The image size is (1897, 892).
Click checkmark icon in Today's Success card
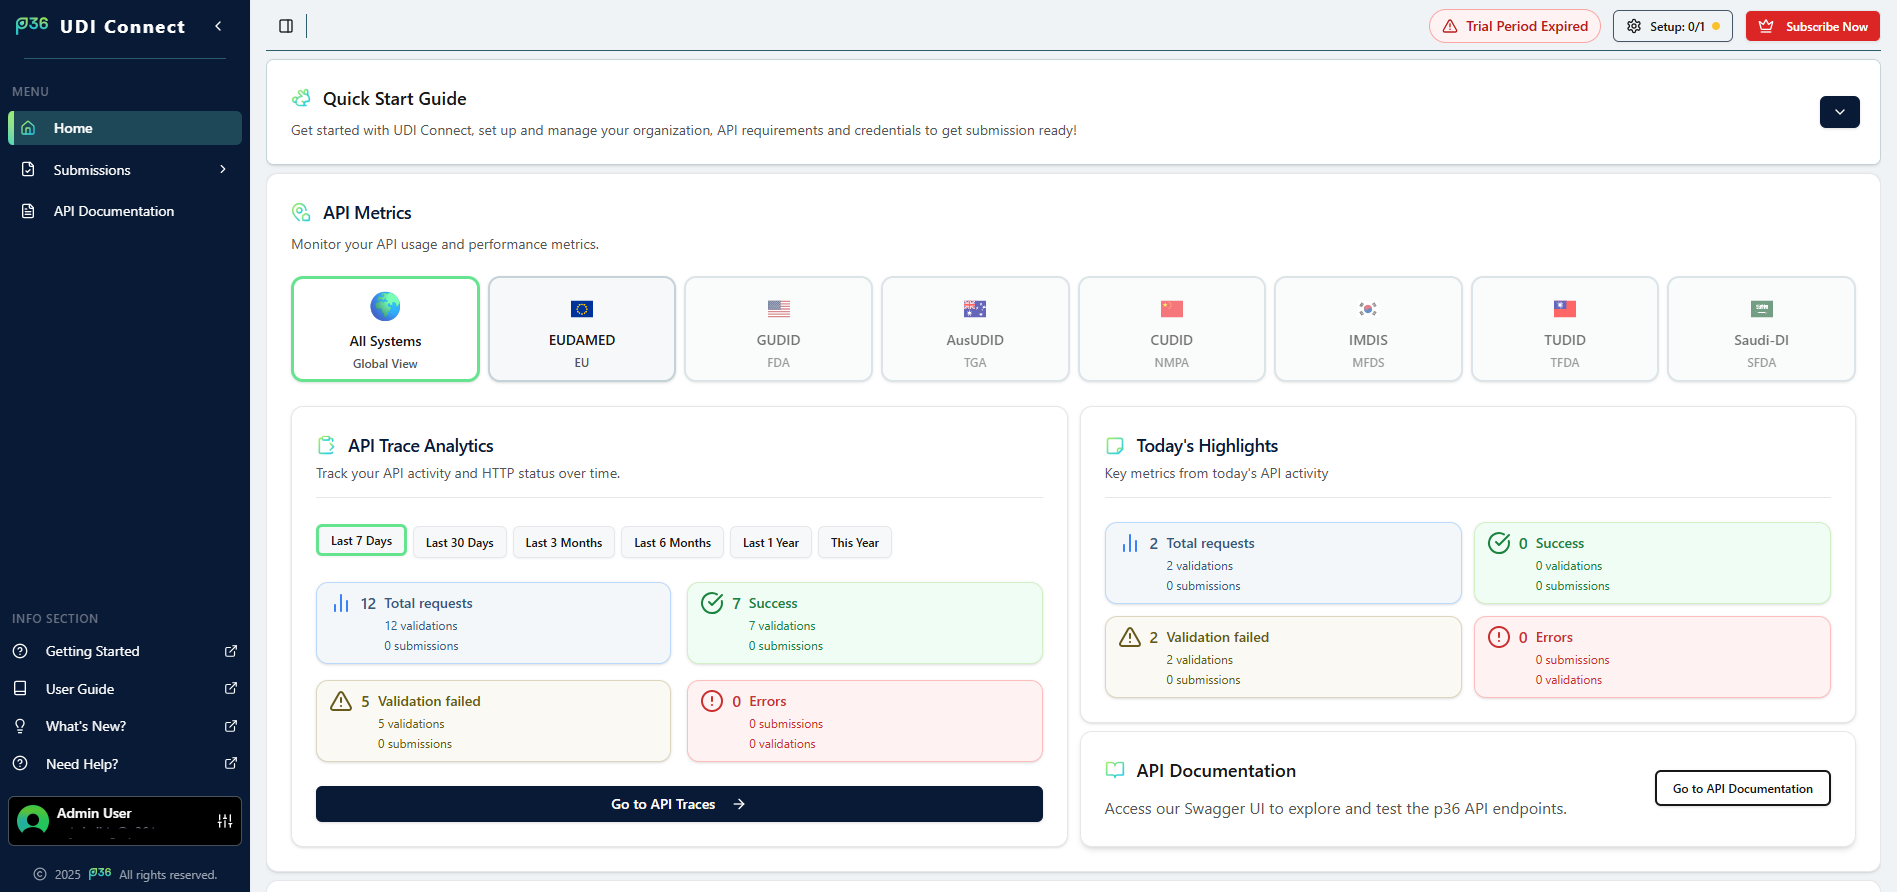(x=1499, y=543)
